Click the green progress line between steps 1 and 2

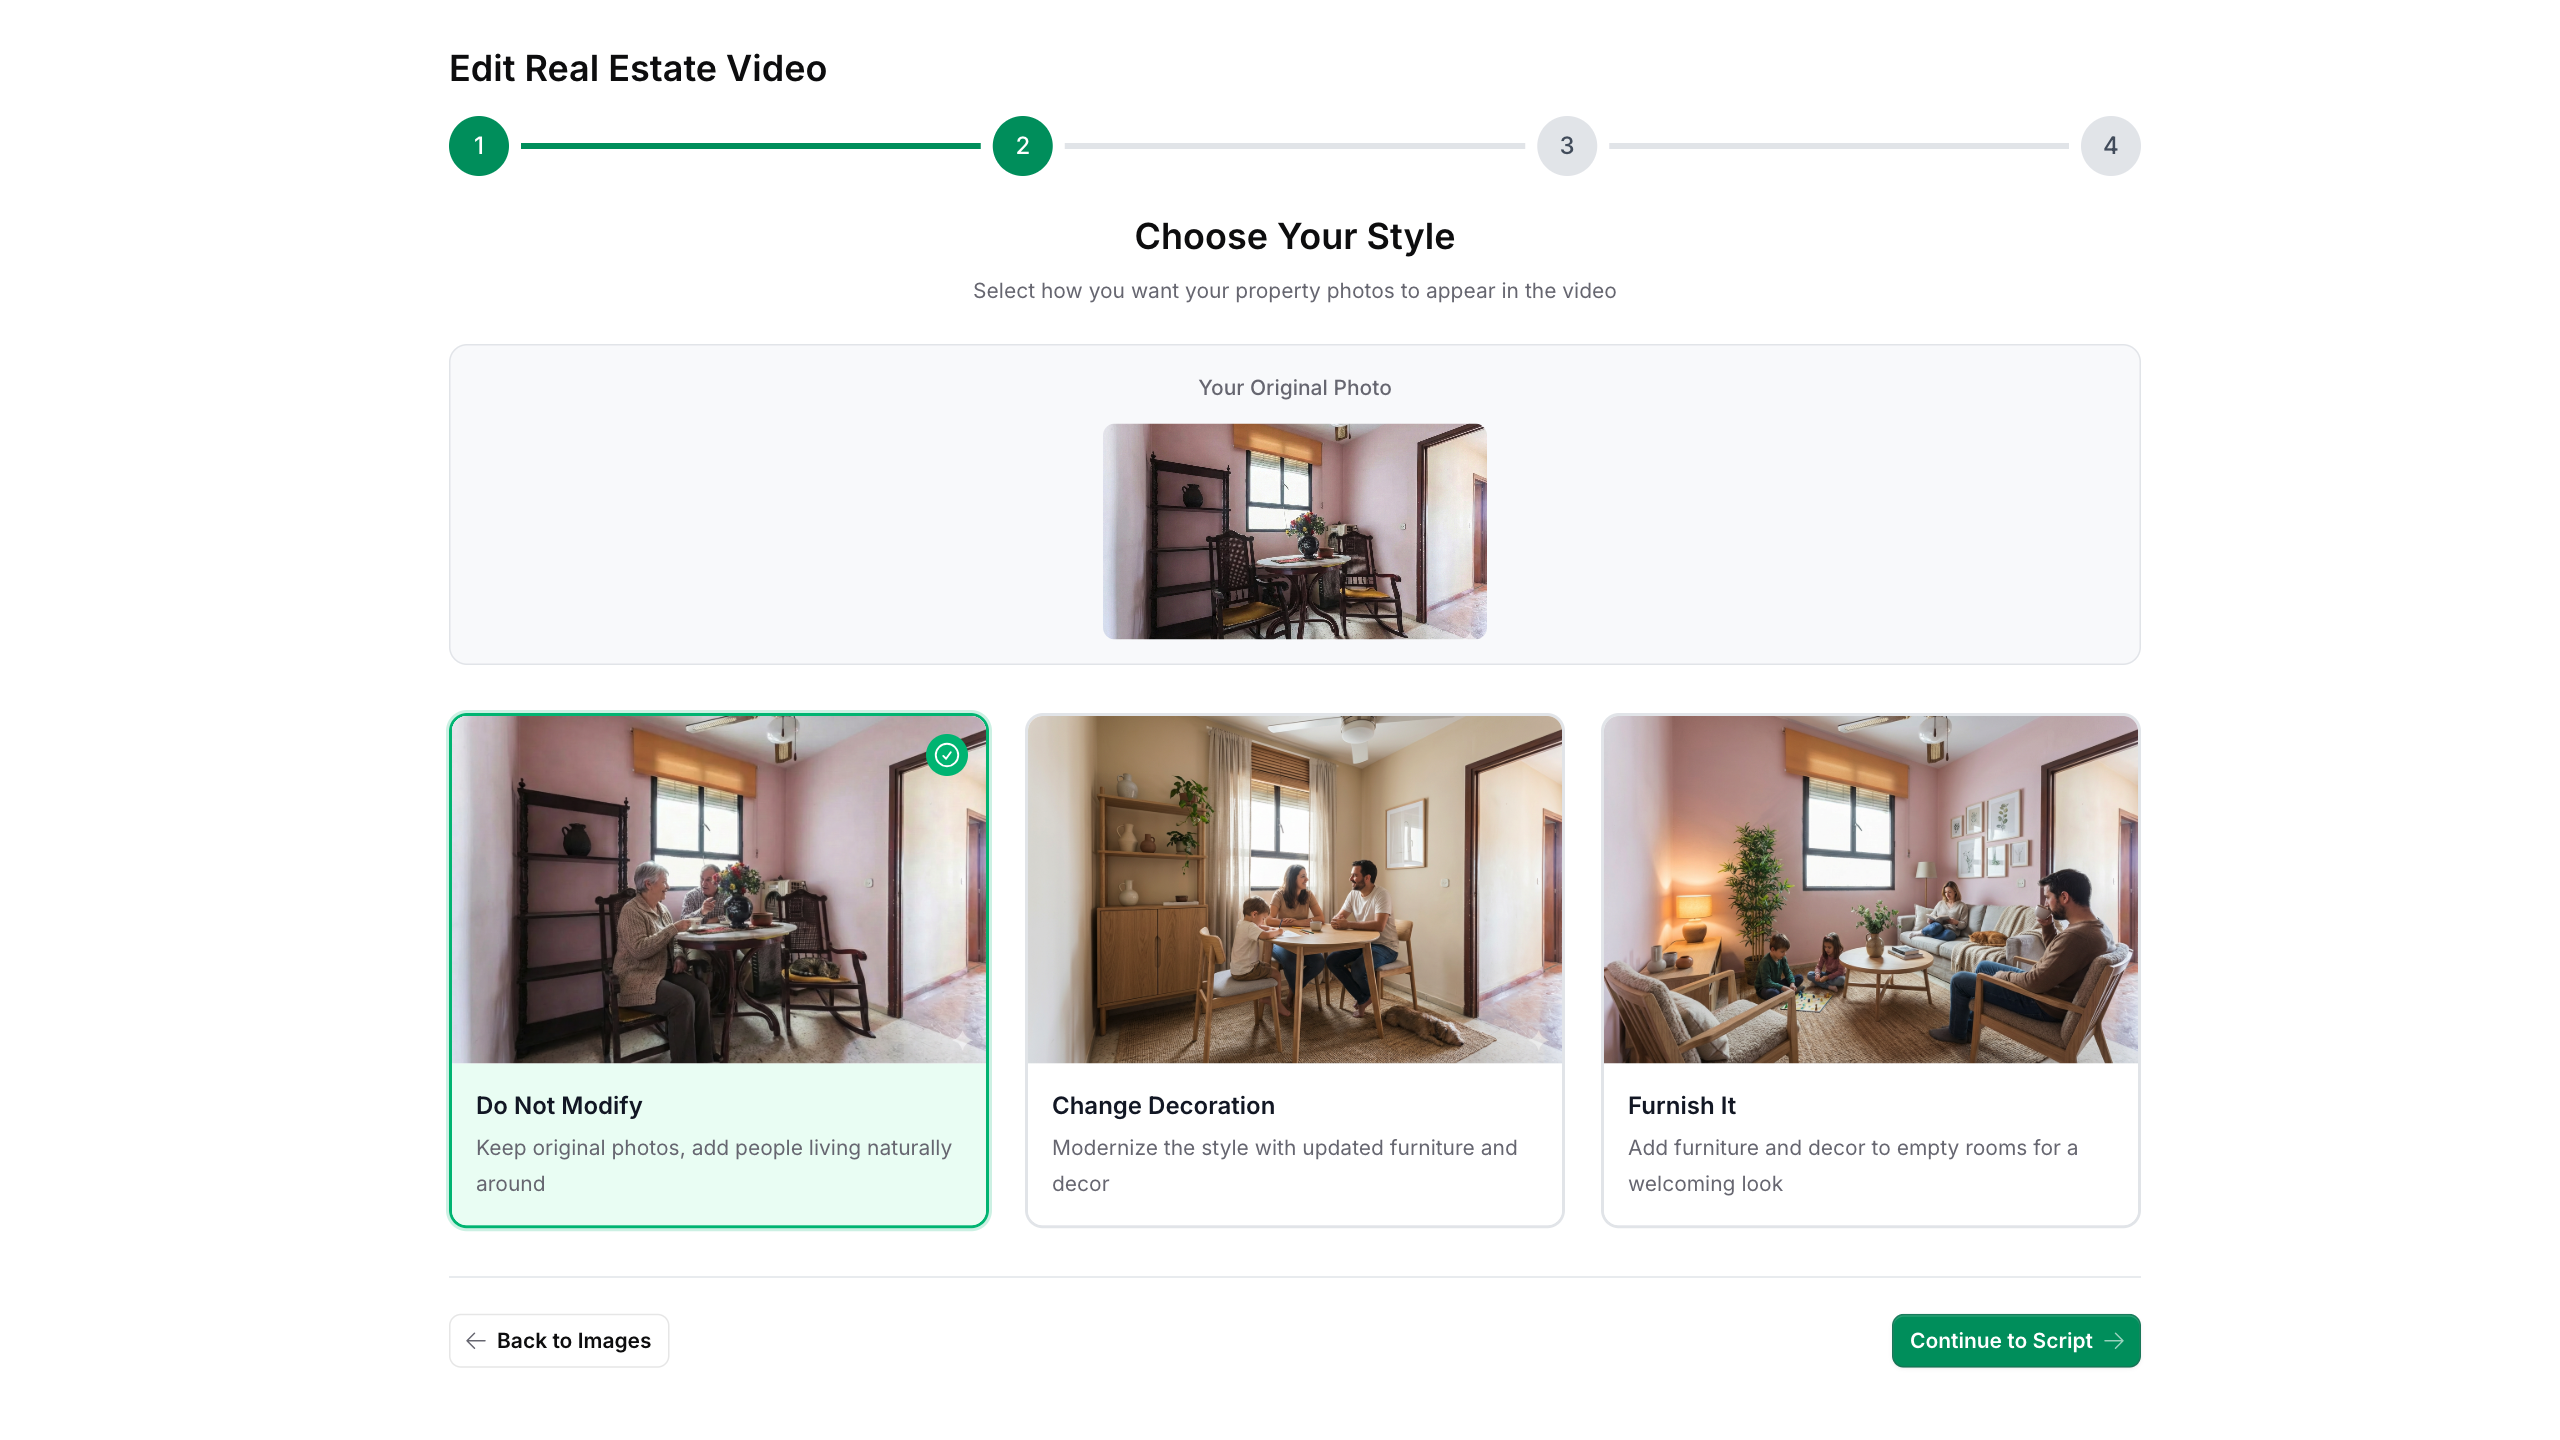(750, 146)
